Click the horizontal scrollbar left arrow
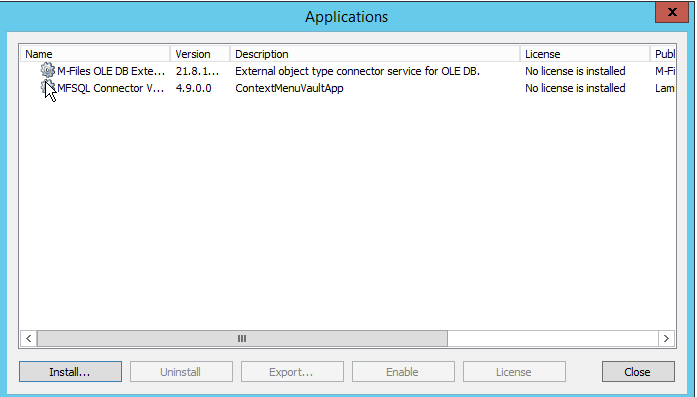The height and width of the screenshot is (397, 697). 28,338
